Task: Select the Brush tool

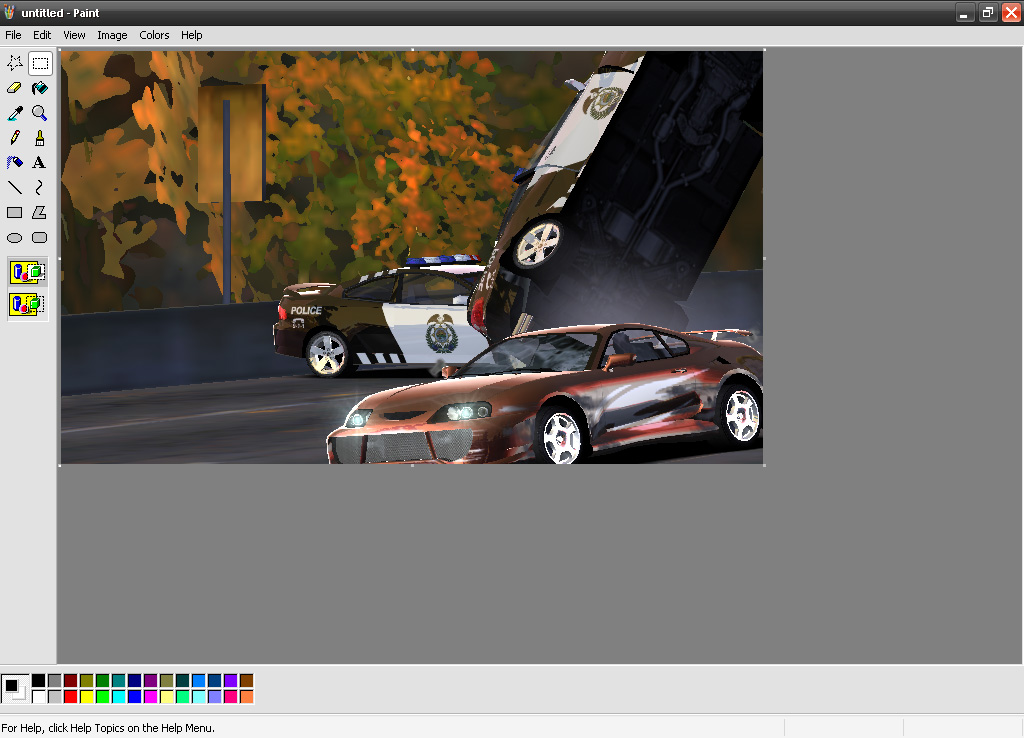Action: coord(40,138)
